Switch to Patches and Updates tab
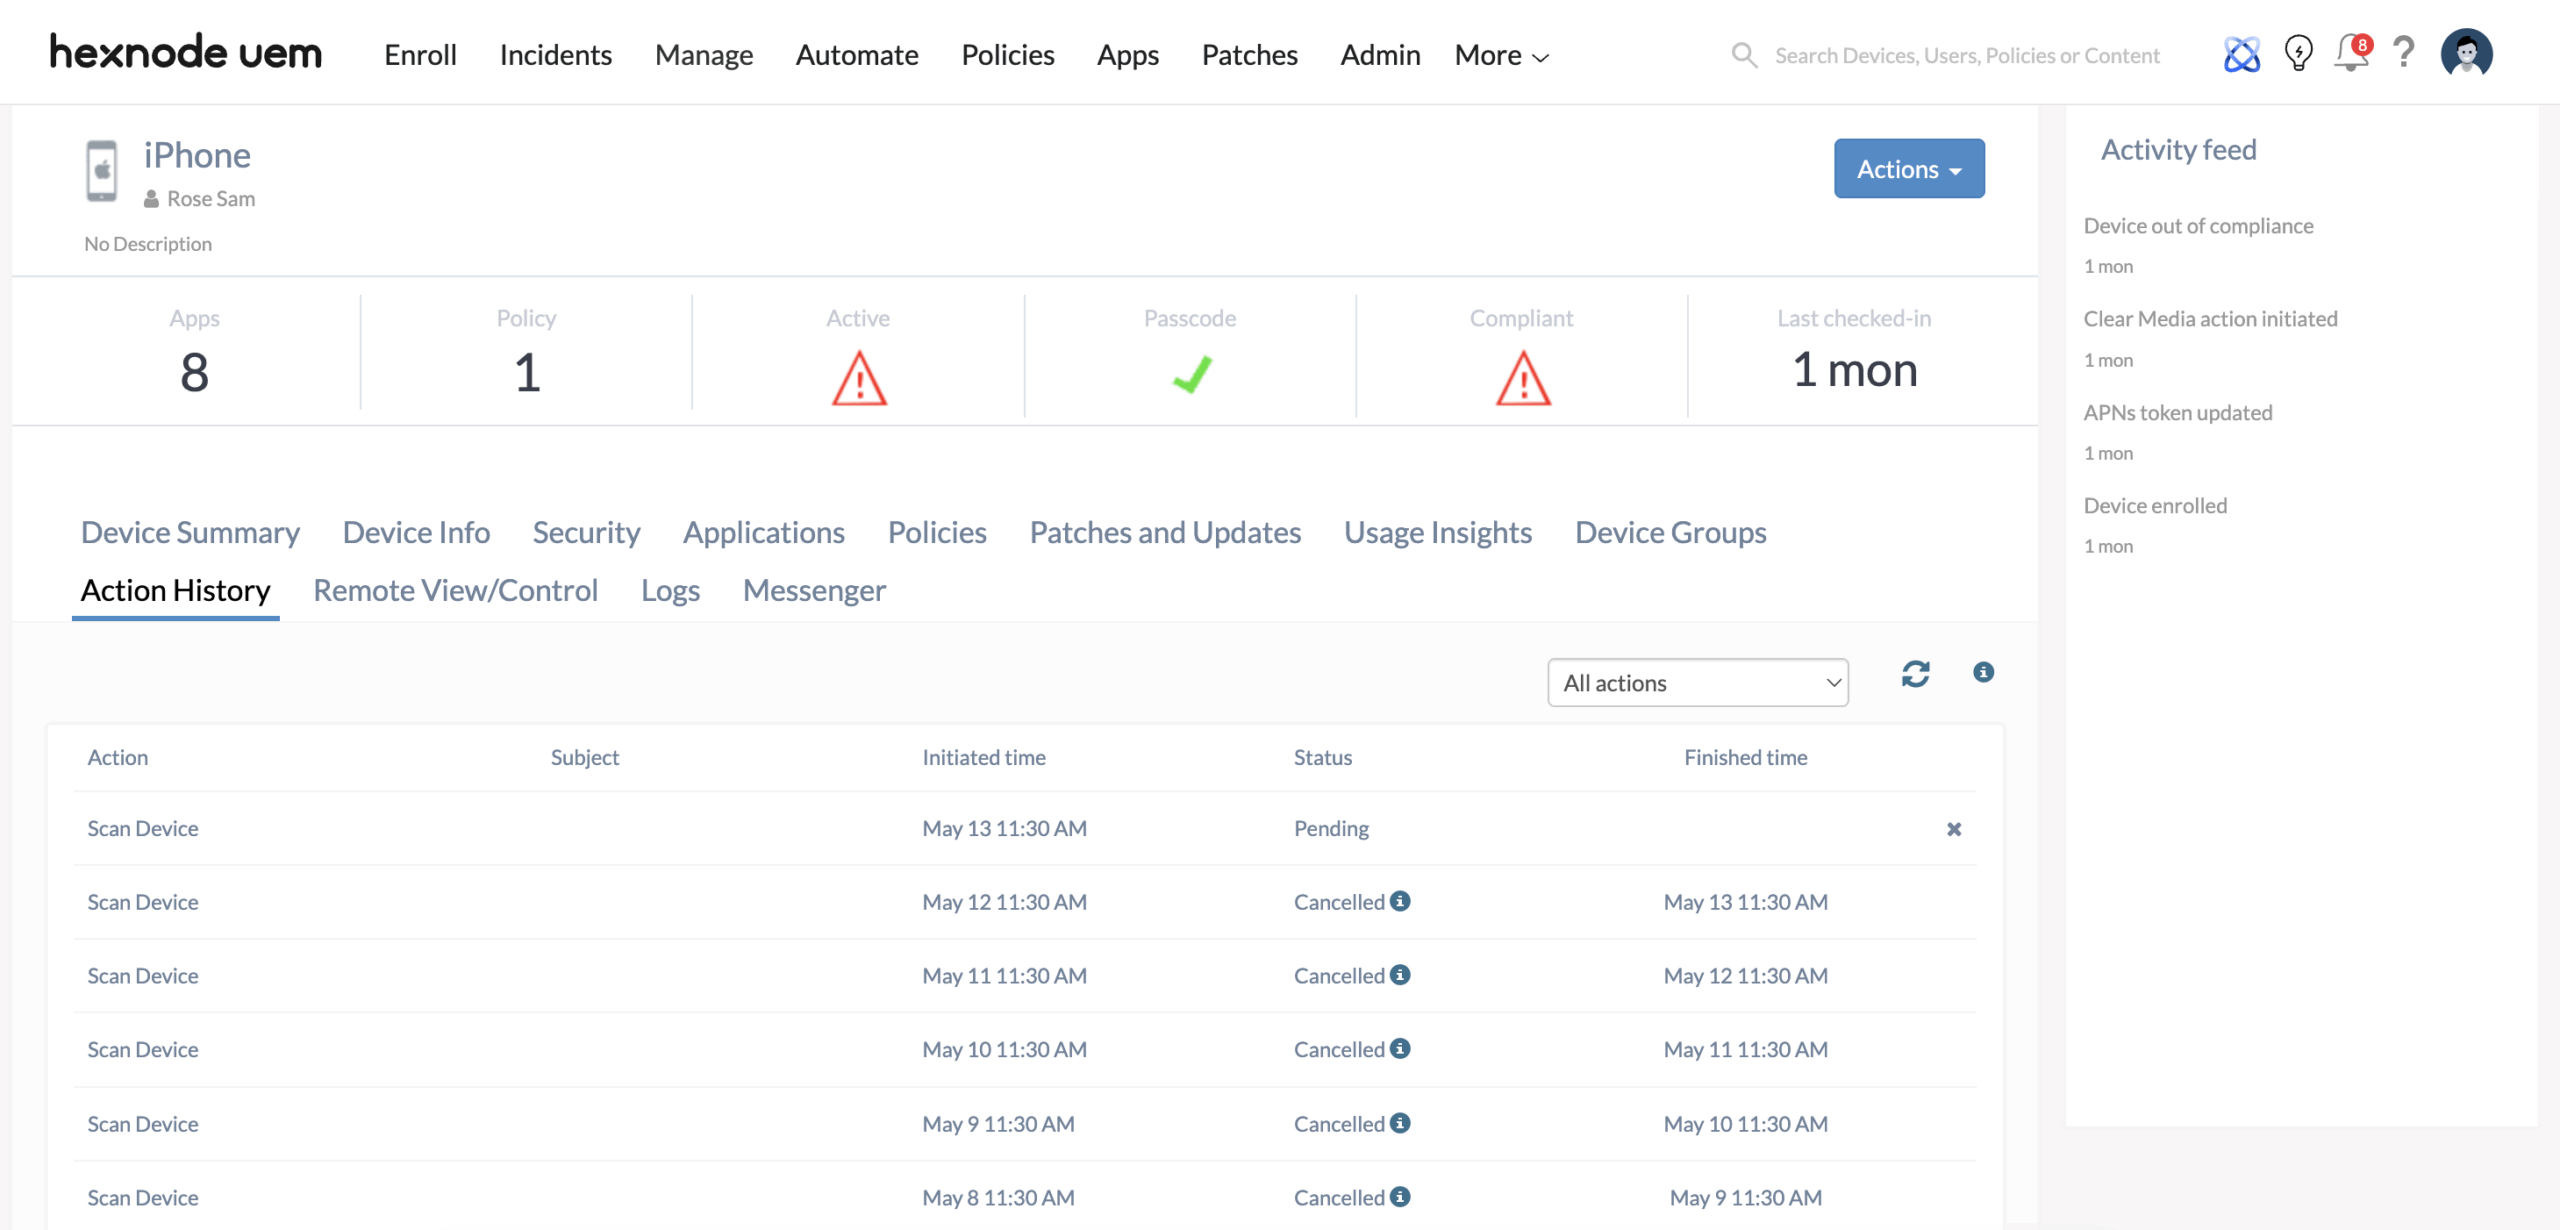Image resolution: width=2560 pixels, height=1230 pixels. pos(1165,532)
